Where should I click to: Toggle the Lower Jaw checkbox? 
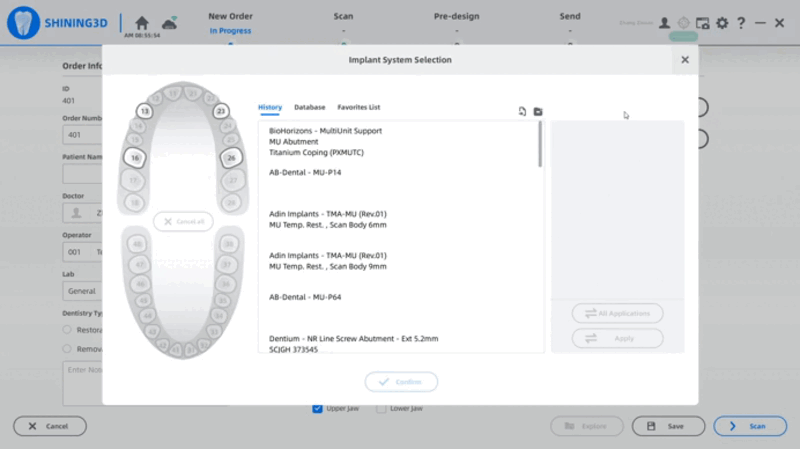click(x=381, y=408)
